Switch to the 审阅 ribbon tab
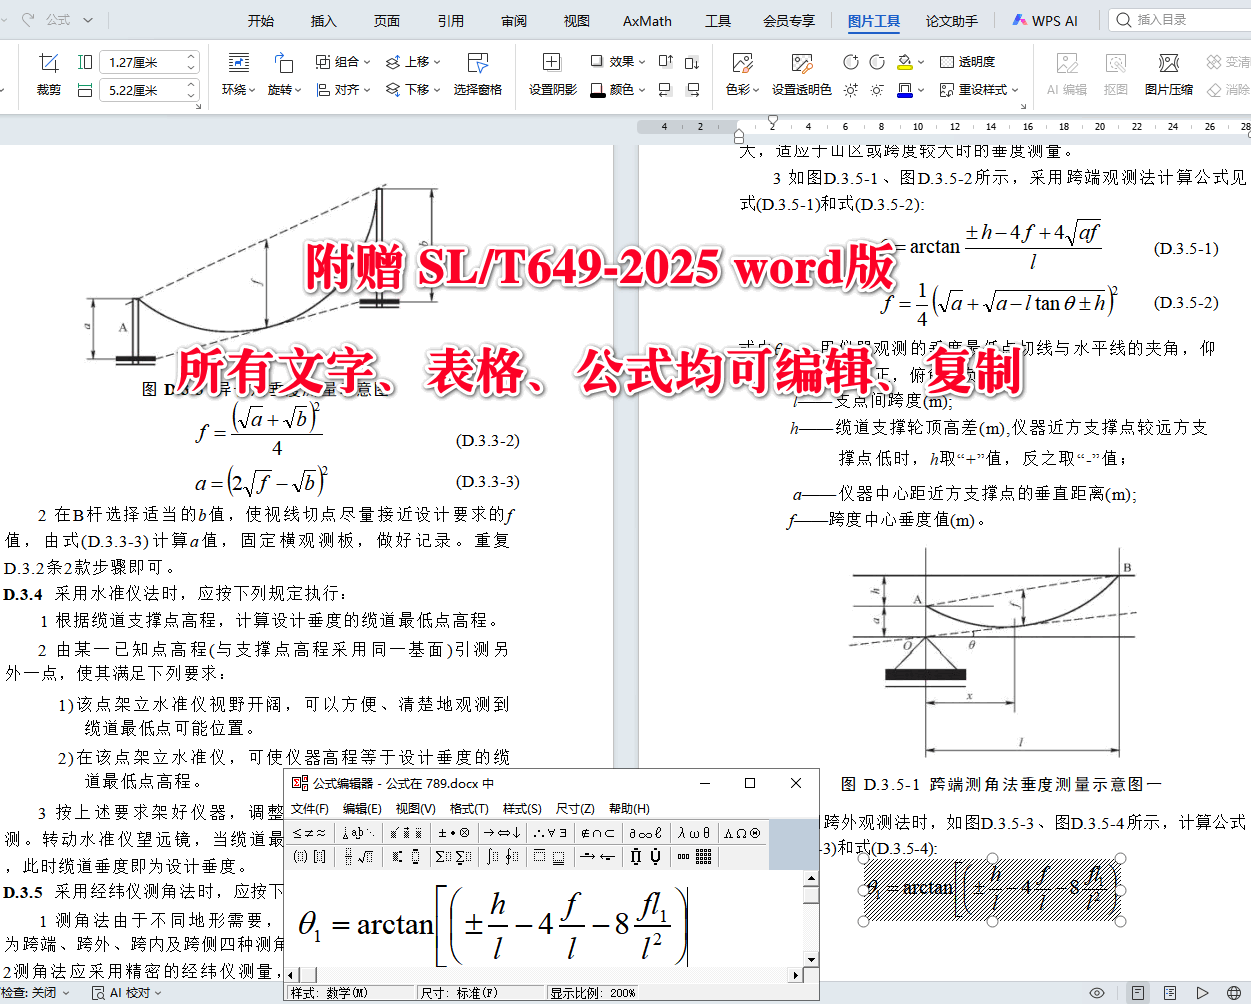Image resolution: width=1251 pixels, height=1004 pixels. coord(514,20)
